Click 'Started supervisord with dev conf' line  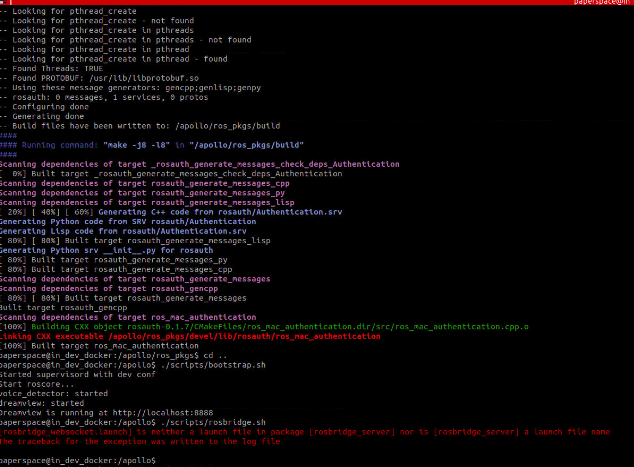78,375
